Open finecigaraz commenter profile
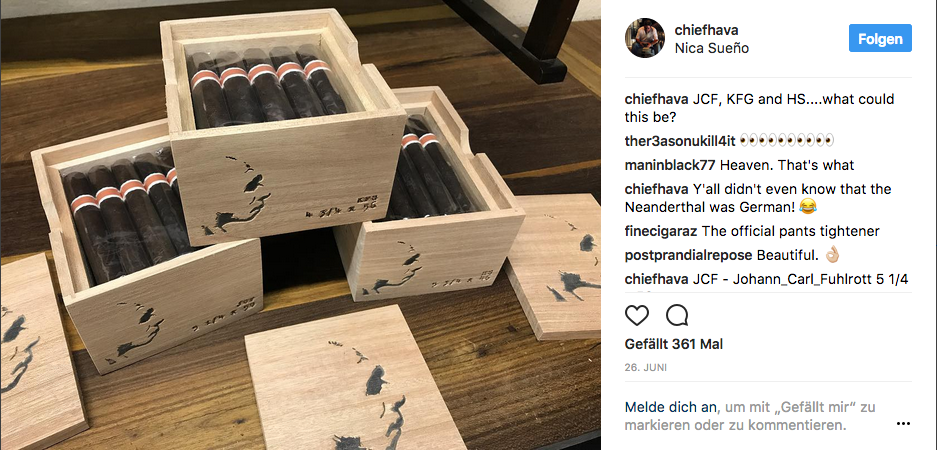 point(661,231)
